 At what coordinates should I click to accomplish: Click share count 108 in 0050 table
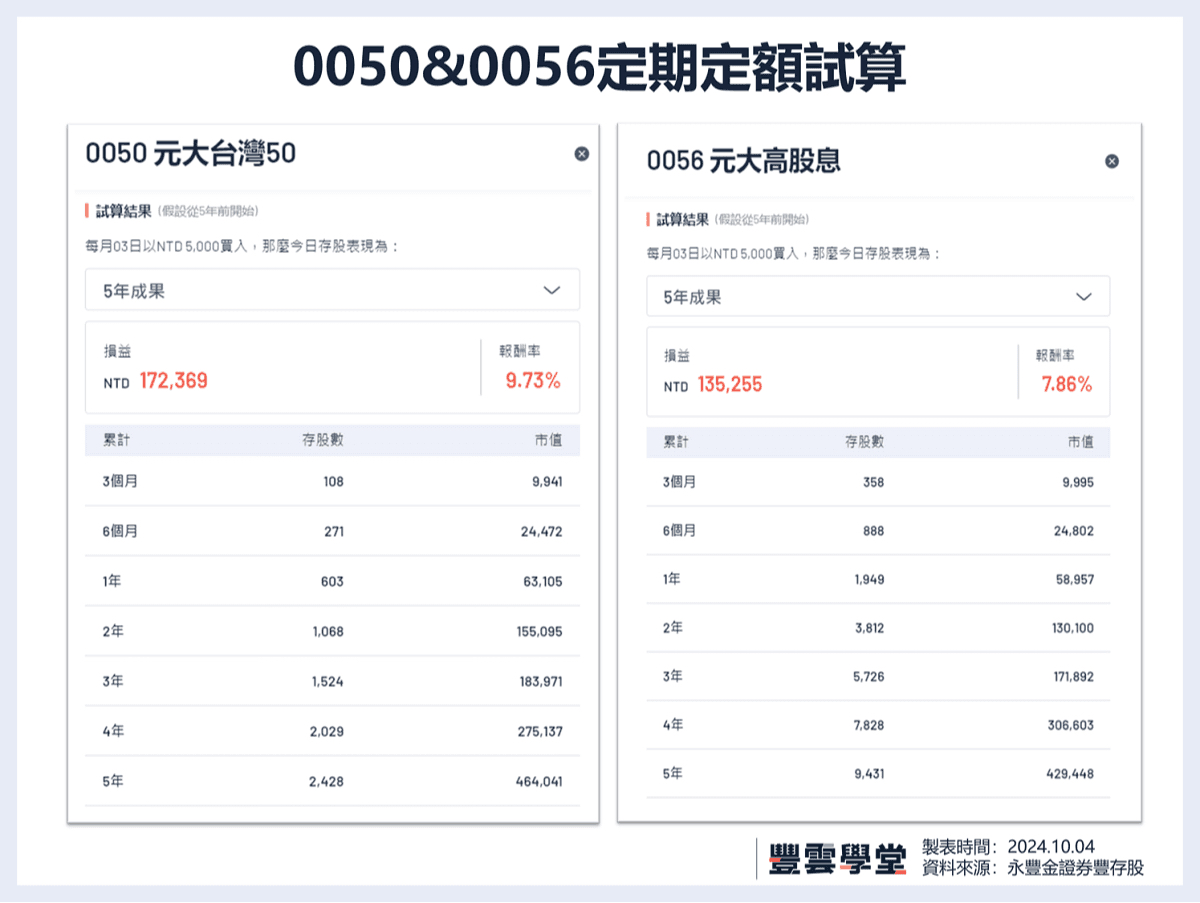333,481
